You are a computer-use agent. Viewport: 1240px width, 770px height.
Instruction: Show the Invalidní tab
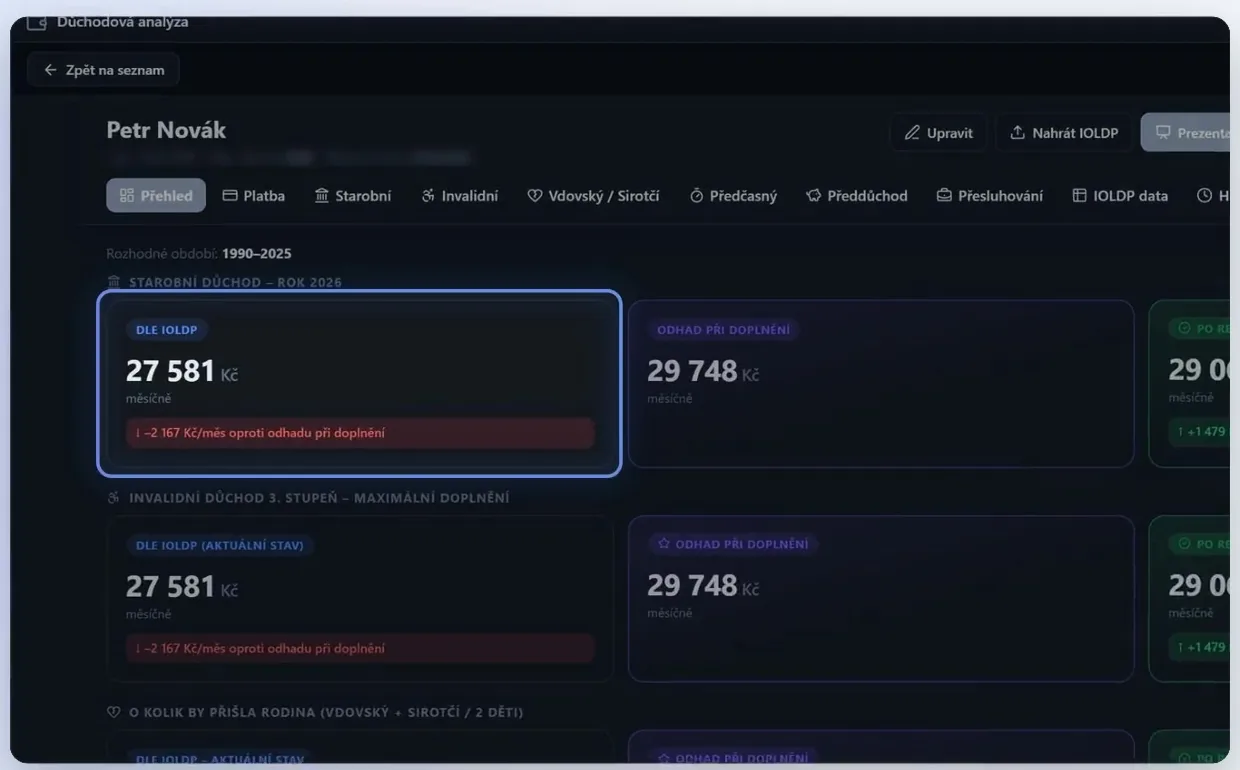460,196
